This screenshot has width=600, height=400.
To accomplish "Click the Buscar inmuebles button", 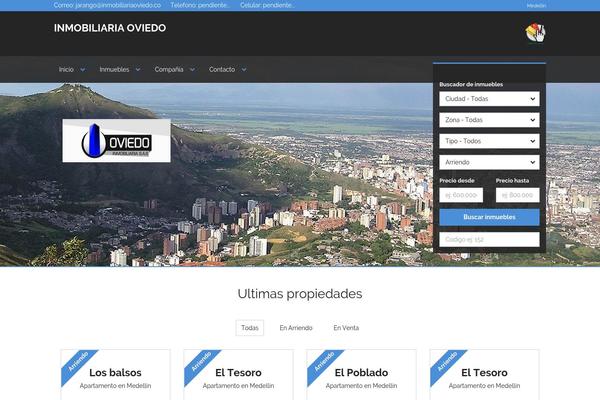I will coord(489,217).
